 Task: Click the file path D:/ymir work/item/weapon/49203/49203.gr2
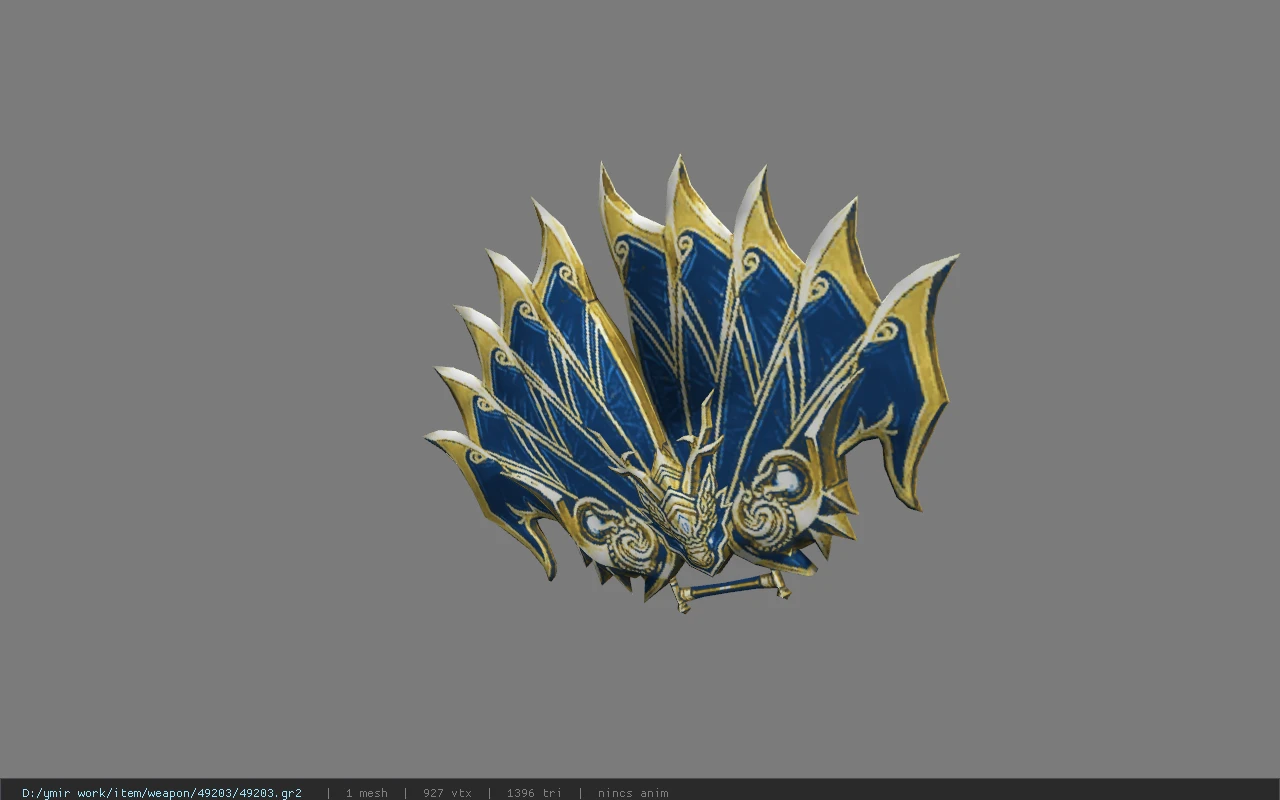[162, 793]
